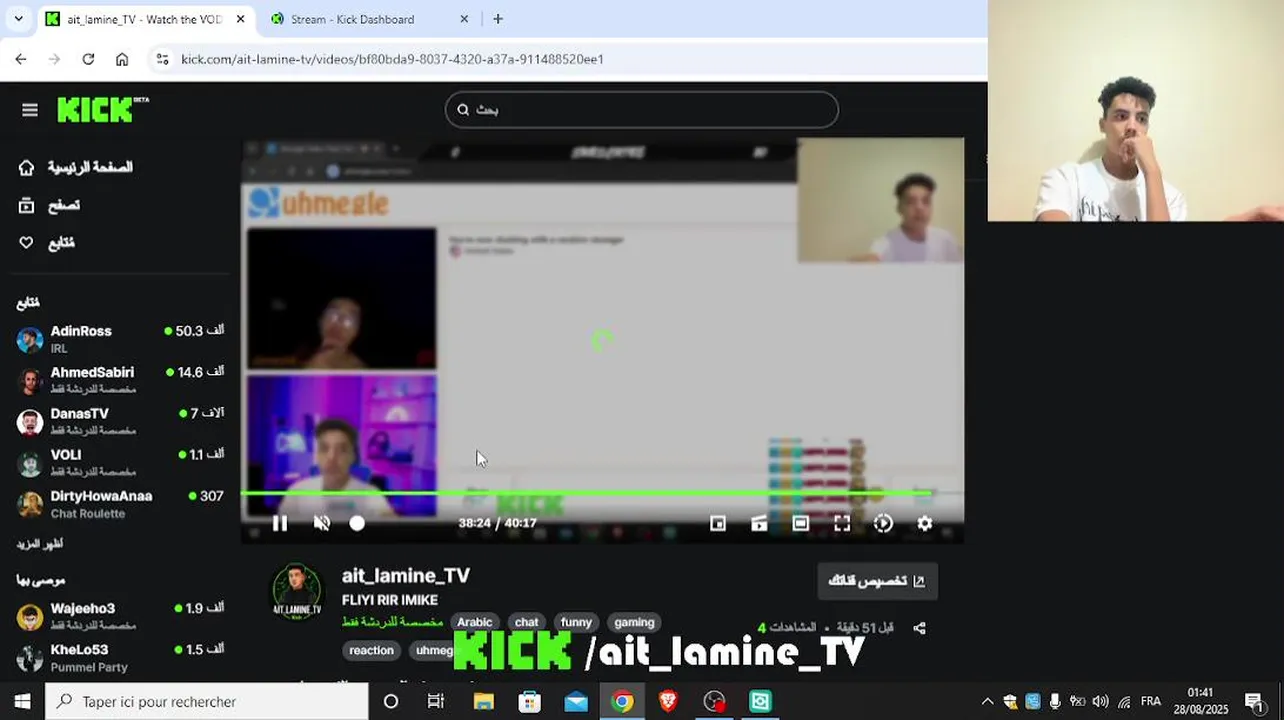Open Windows notification center
This screenshot has height=720, width=1284.
point(1254,701)
